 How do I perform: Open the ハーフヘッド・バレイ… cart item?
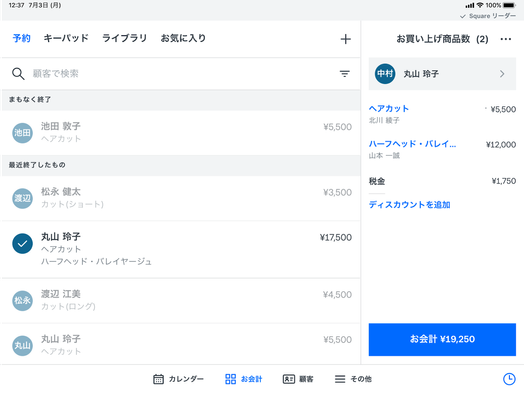tap(442, 149)
